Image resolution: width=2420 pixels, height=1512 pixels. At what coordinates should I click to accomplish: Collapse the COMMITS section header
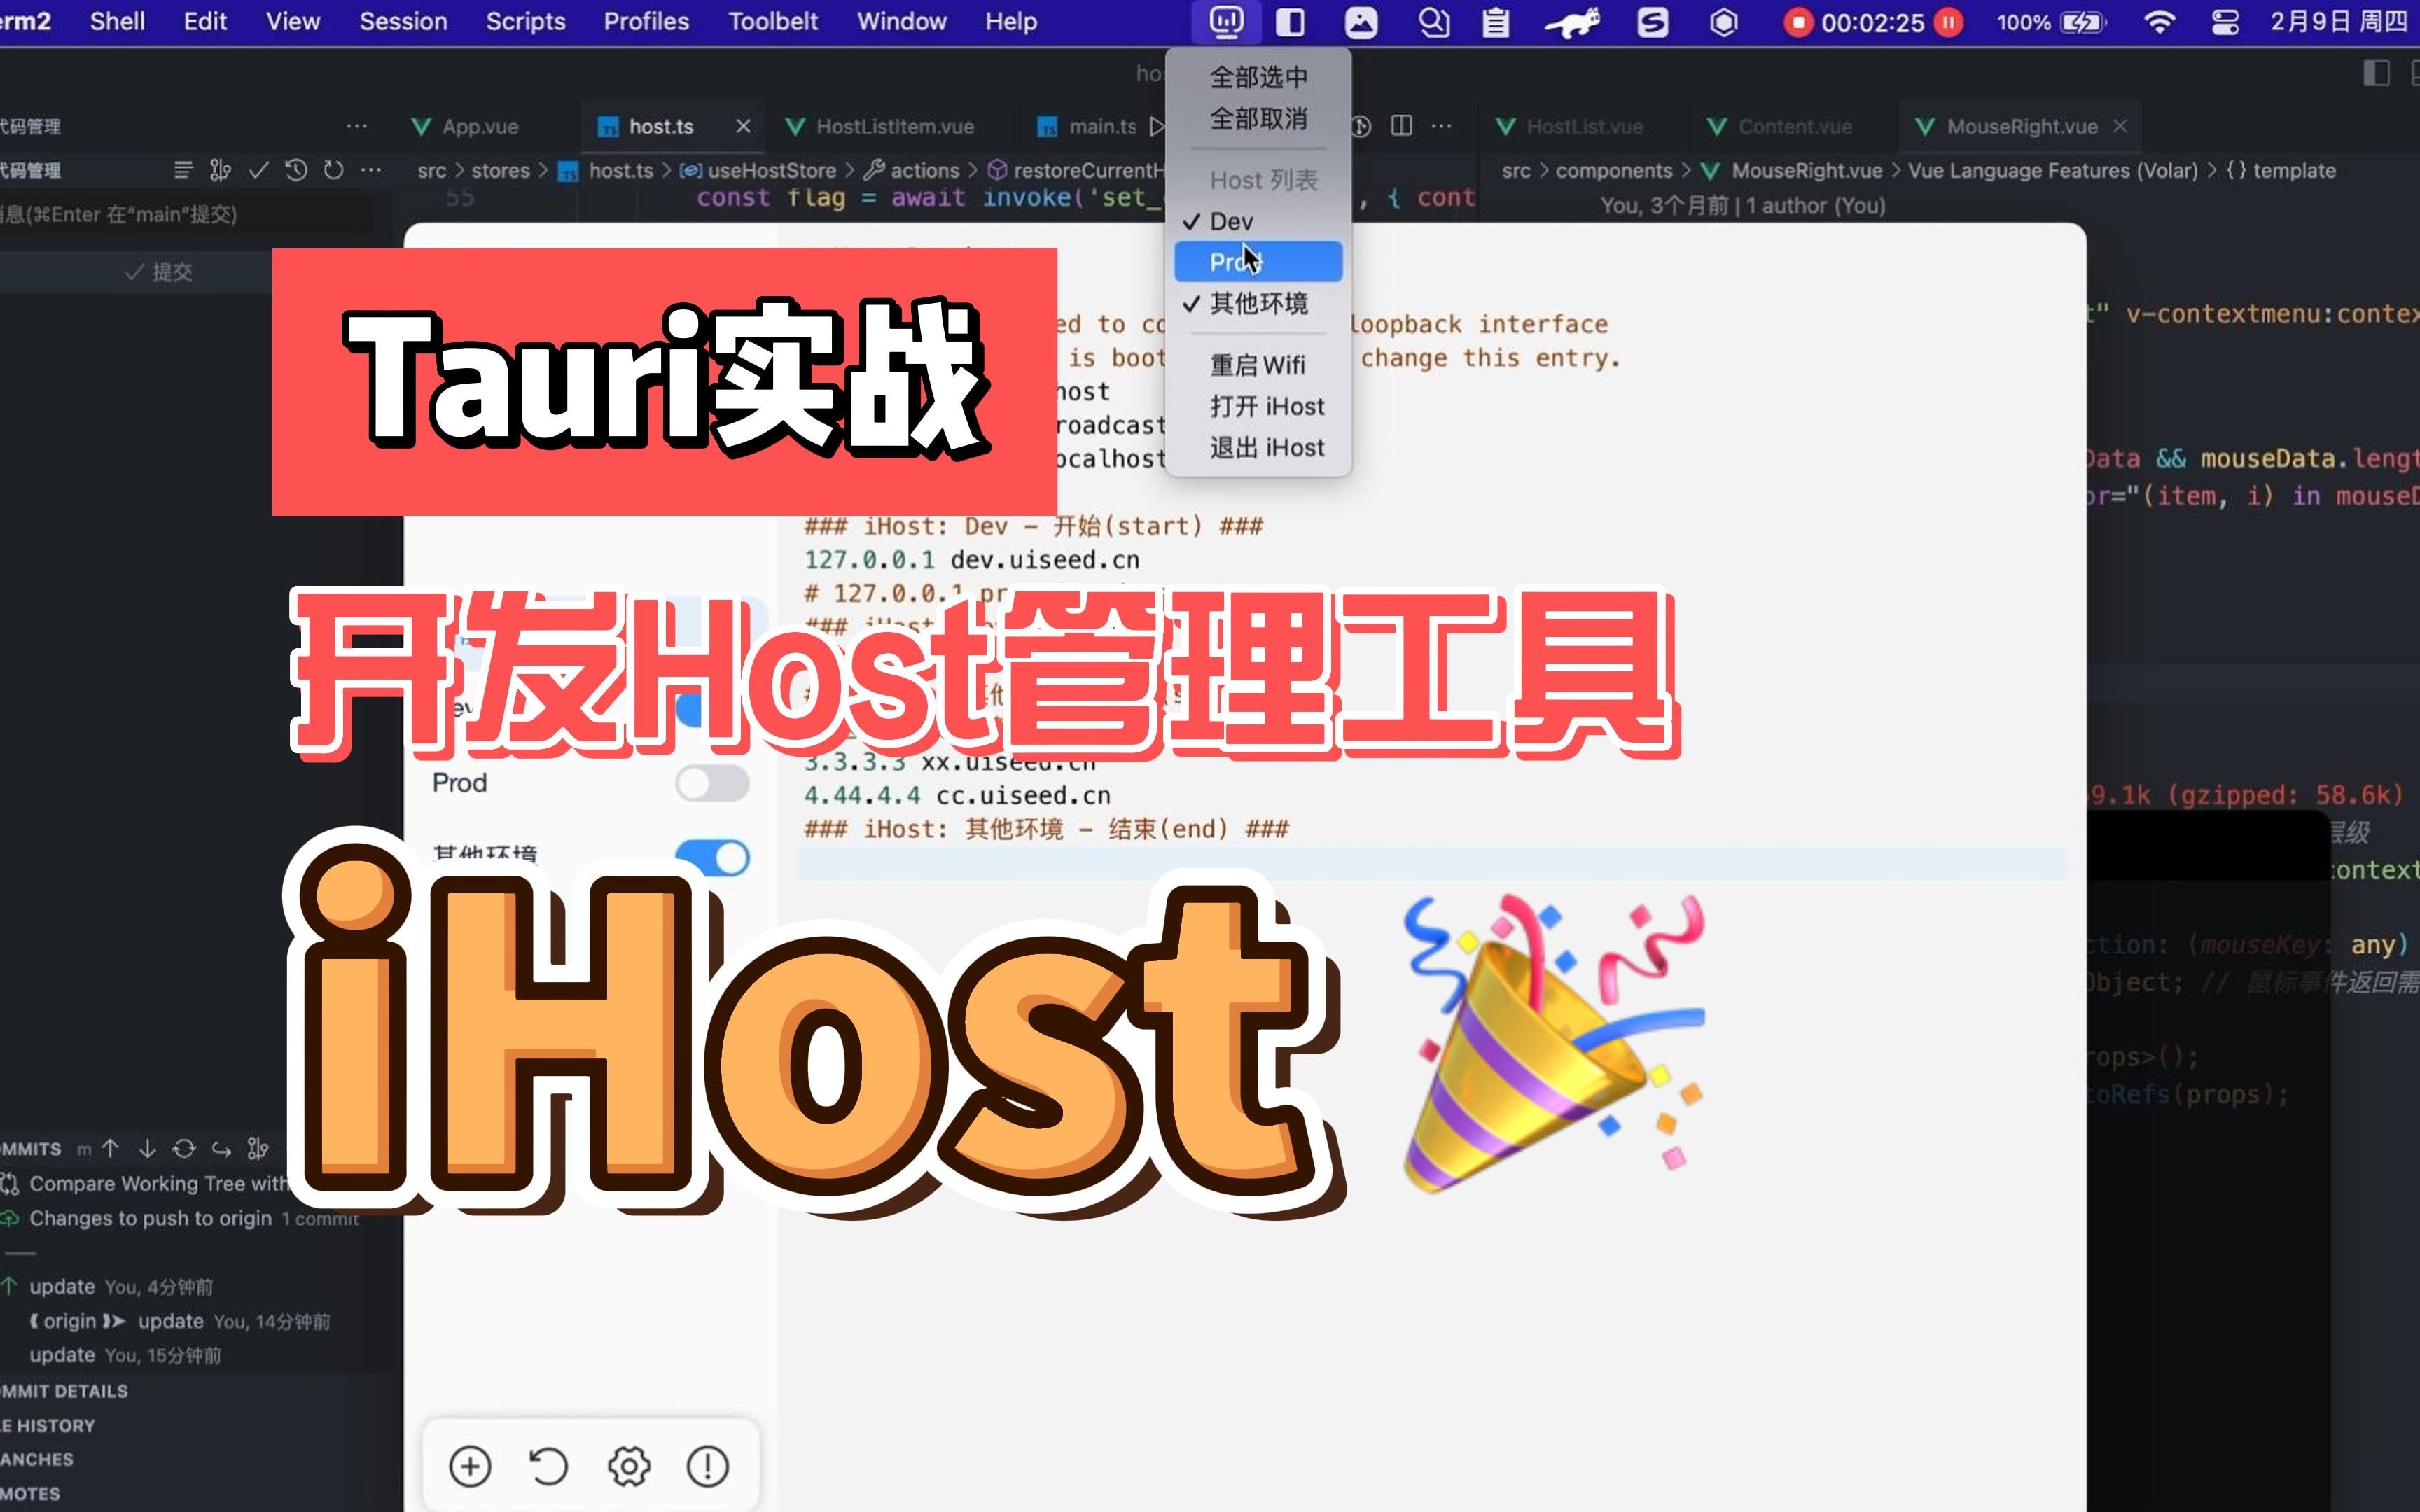point(30,1148)
